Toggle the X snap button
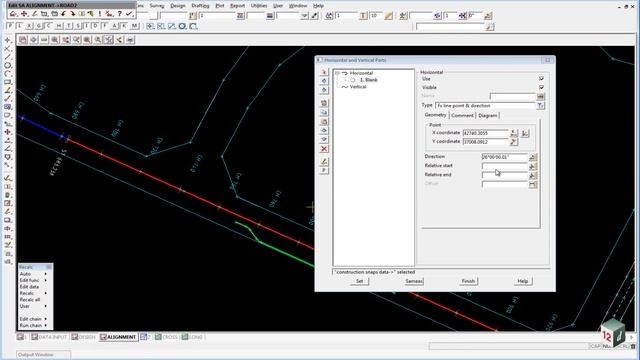The width and height of the screenshot is (640, 360). (x=29, y=26)
